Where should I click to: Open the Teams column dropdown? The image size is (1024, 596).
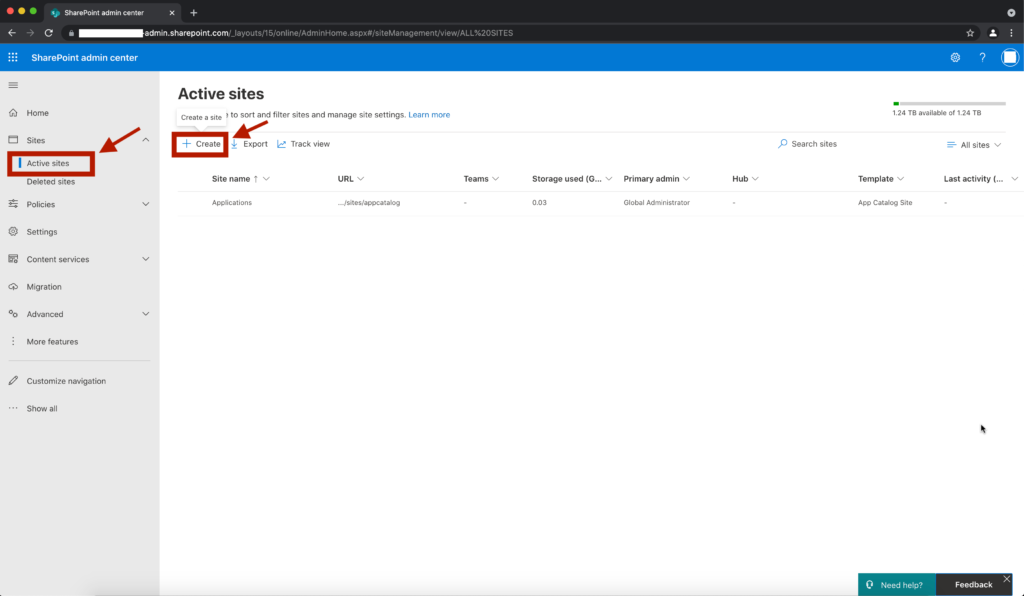[x=496, y=179]
